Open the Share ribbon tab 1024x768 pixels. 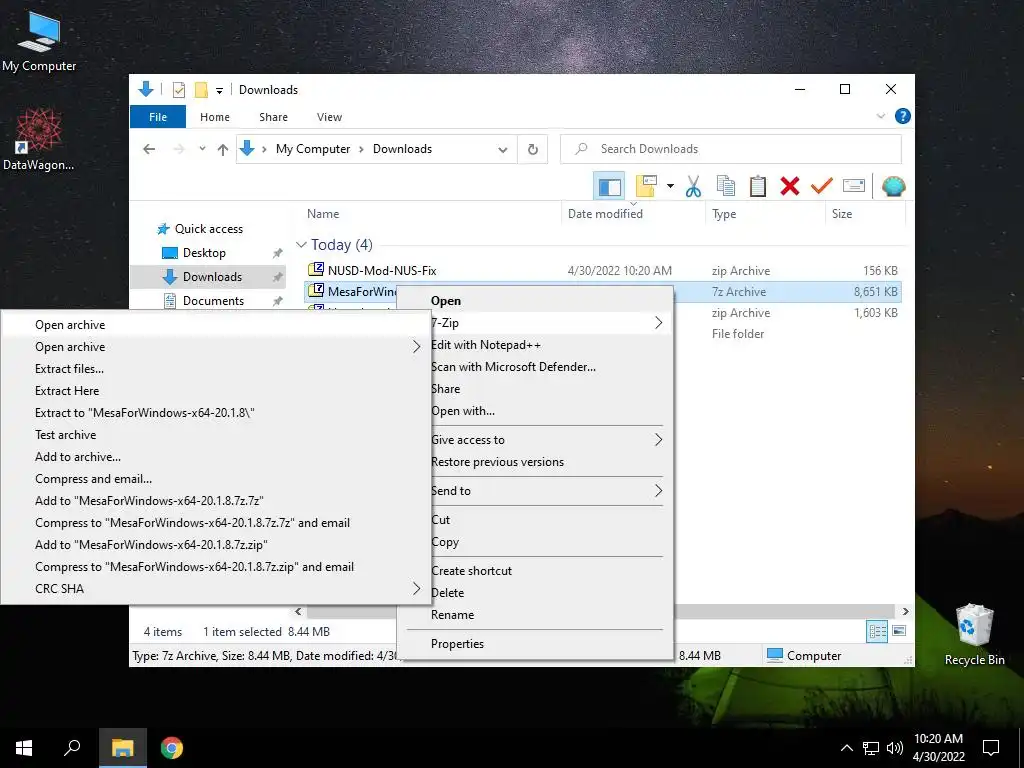273,117
